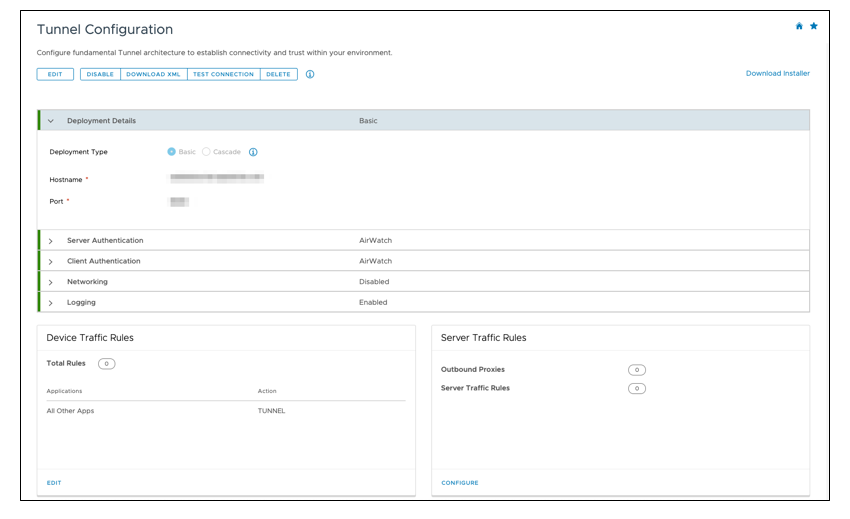Select the Cascade deployment type radio
Image resolution: width=850 pixels, height=519 pixels.
point(206,152)
